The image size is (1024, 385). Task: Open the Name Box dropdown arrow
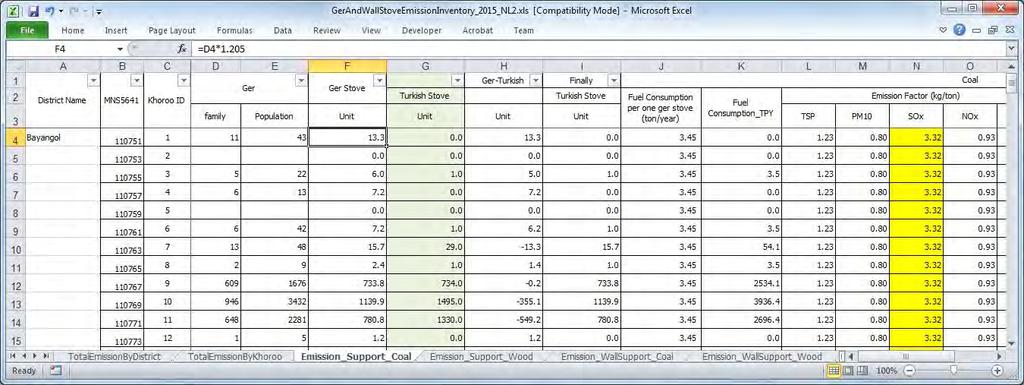coord(120,50)
